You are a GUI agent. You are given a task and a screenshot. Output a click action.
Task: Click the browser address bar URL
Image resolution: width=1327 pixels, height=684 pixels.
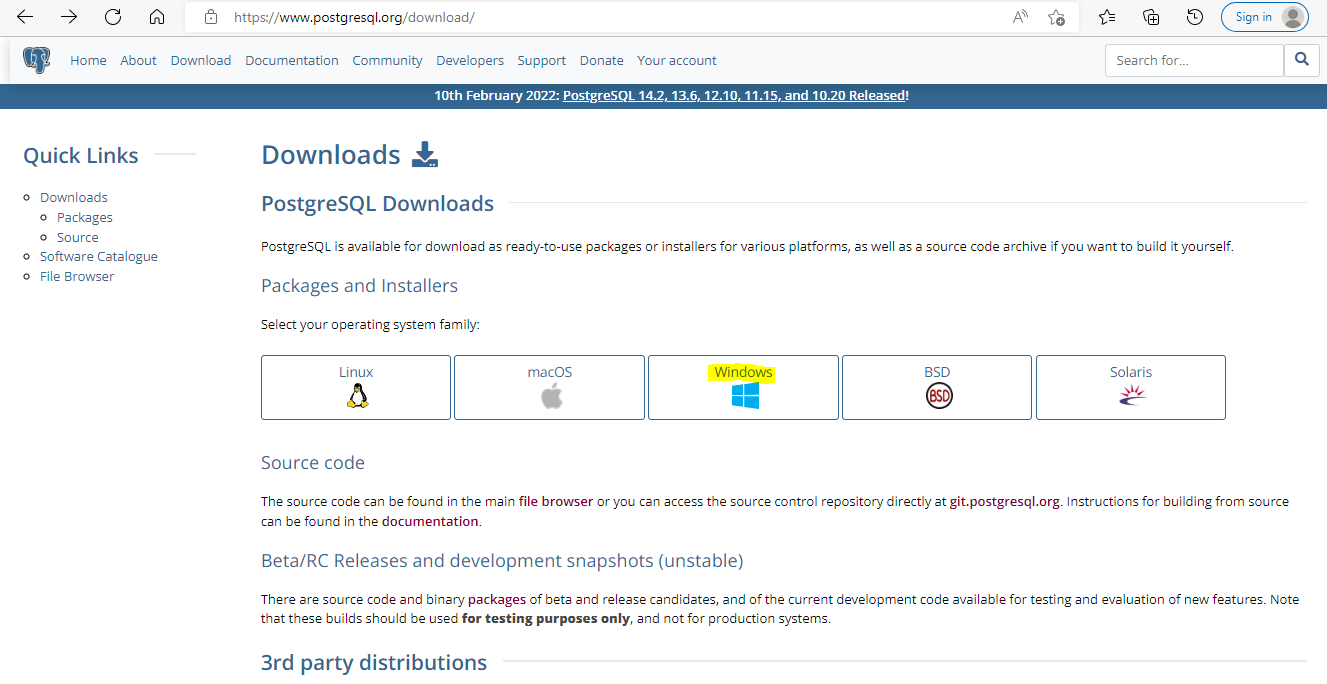pos(354,17)
